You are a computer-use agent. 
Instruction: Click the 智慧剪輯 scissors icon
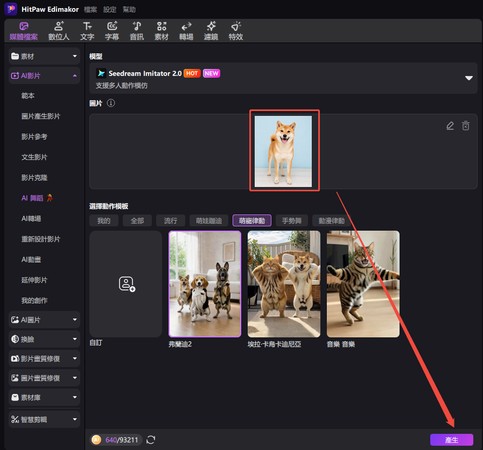coord(15,419)
